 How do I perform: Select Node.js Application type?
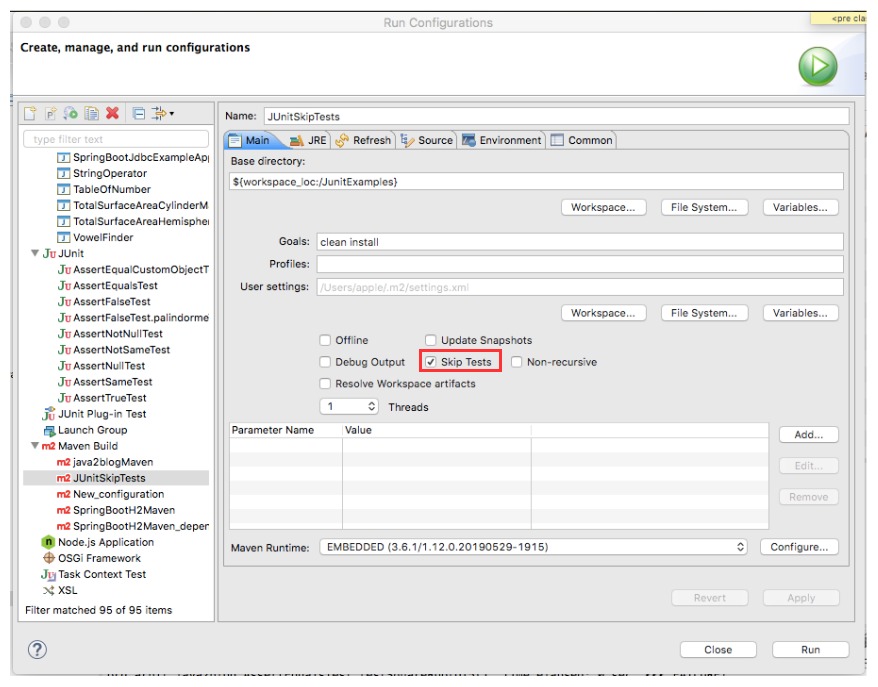pyautogui.click(x=97, y=542)
